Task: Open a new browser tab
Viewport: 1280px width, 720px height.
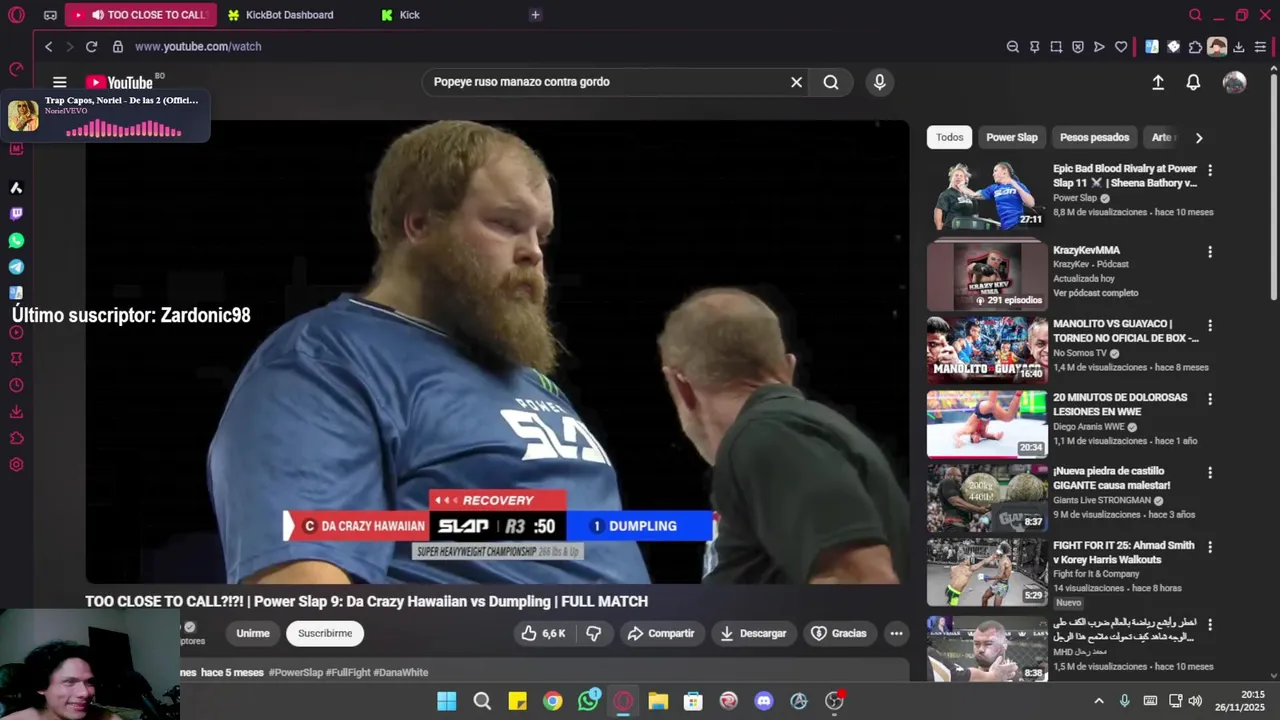Action: tap(535, 15)
